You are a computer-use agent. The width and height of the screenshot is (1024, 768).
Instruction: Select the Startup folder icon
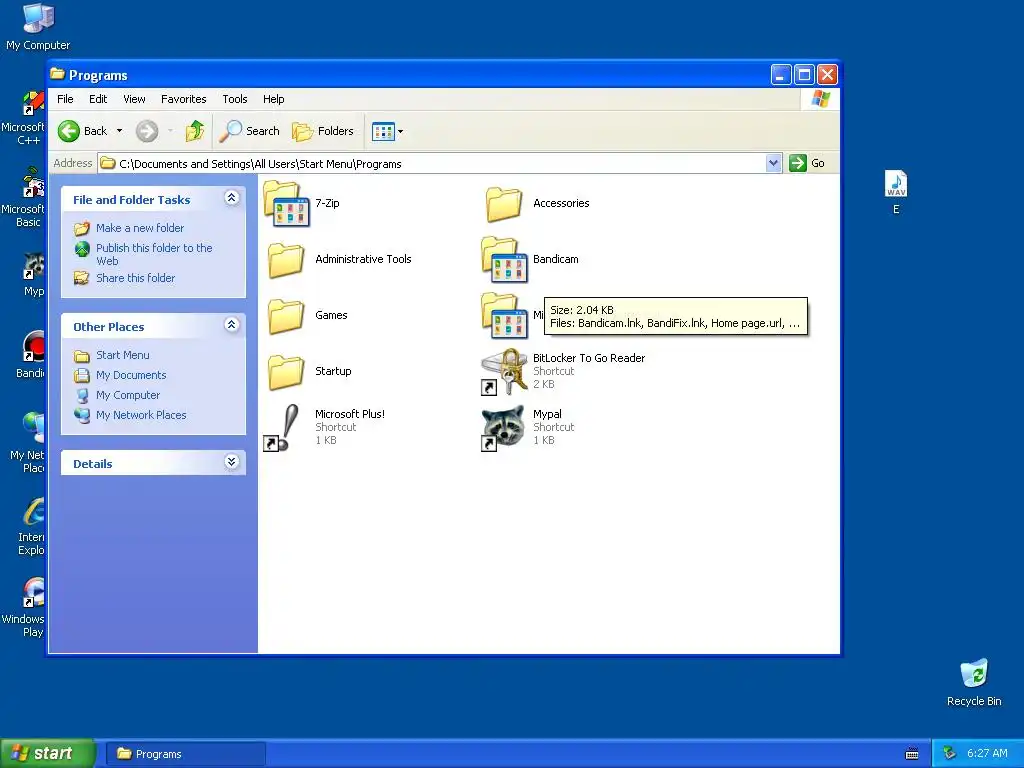[286, 372]
